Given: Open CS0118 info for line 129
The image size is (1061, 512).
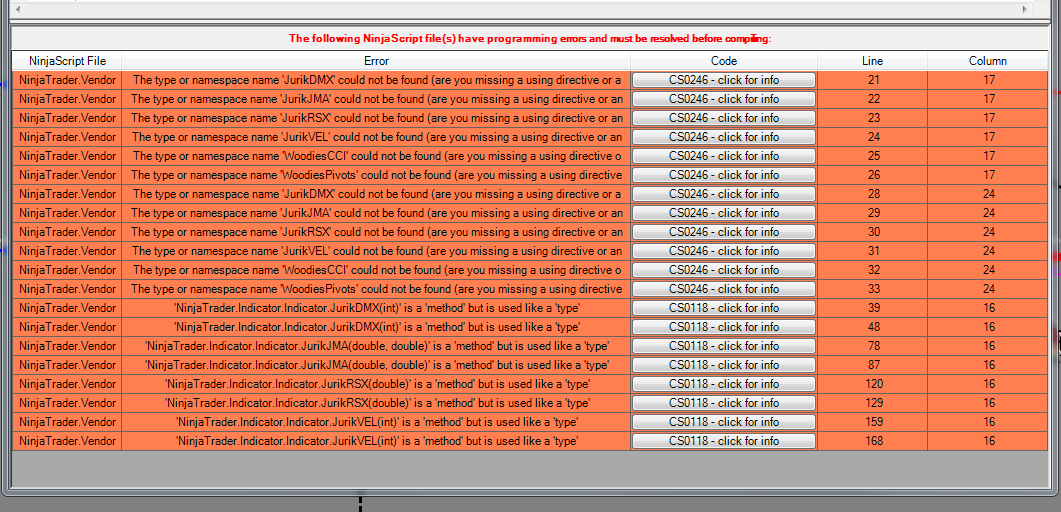Looking at the screenshot, I should (x=724, y=402).
